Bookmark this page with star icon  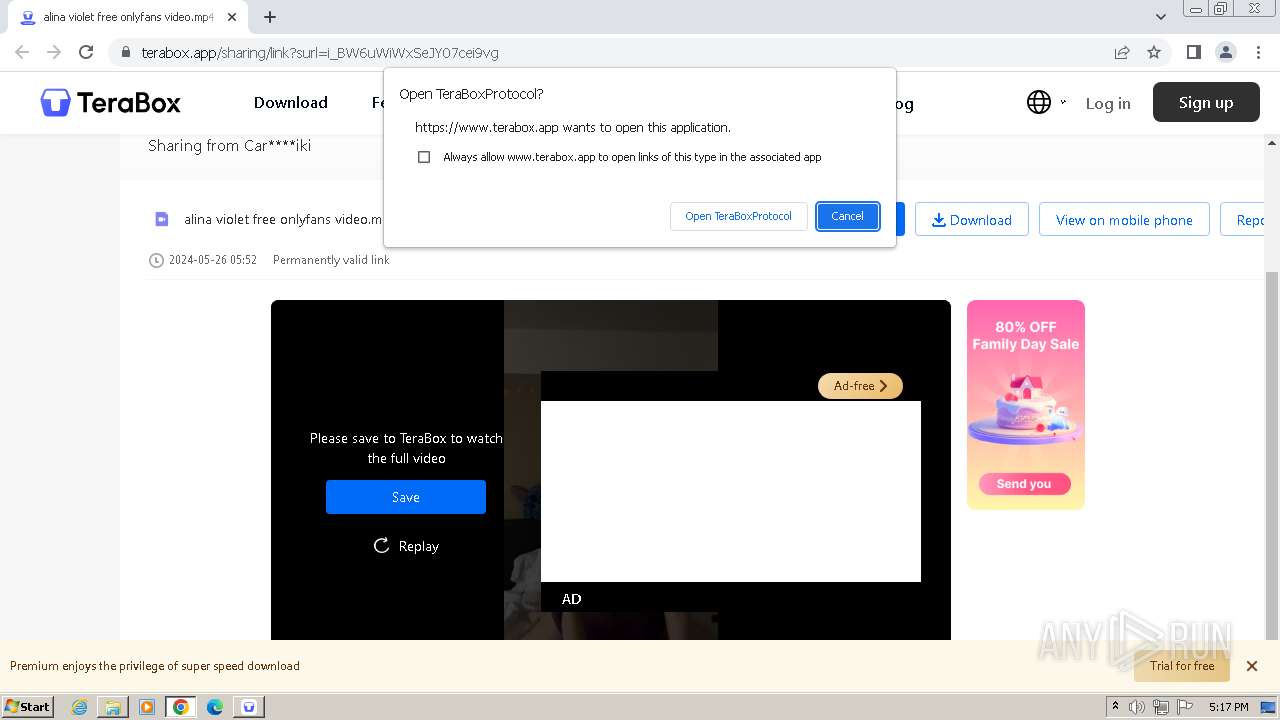(x=1154, y=52)
